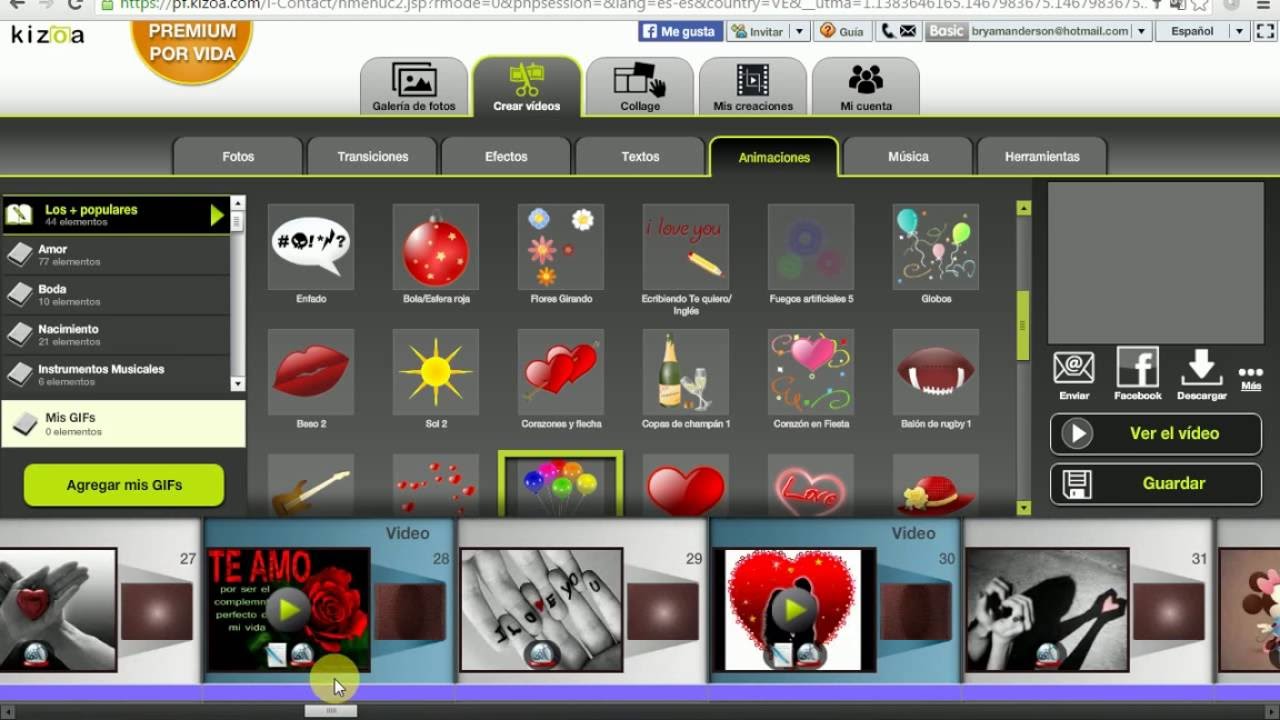Open the Boda category
1280x720 pixels.
coord(116,295)
